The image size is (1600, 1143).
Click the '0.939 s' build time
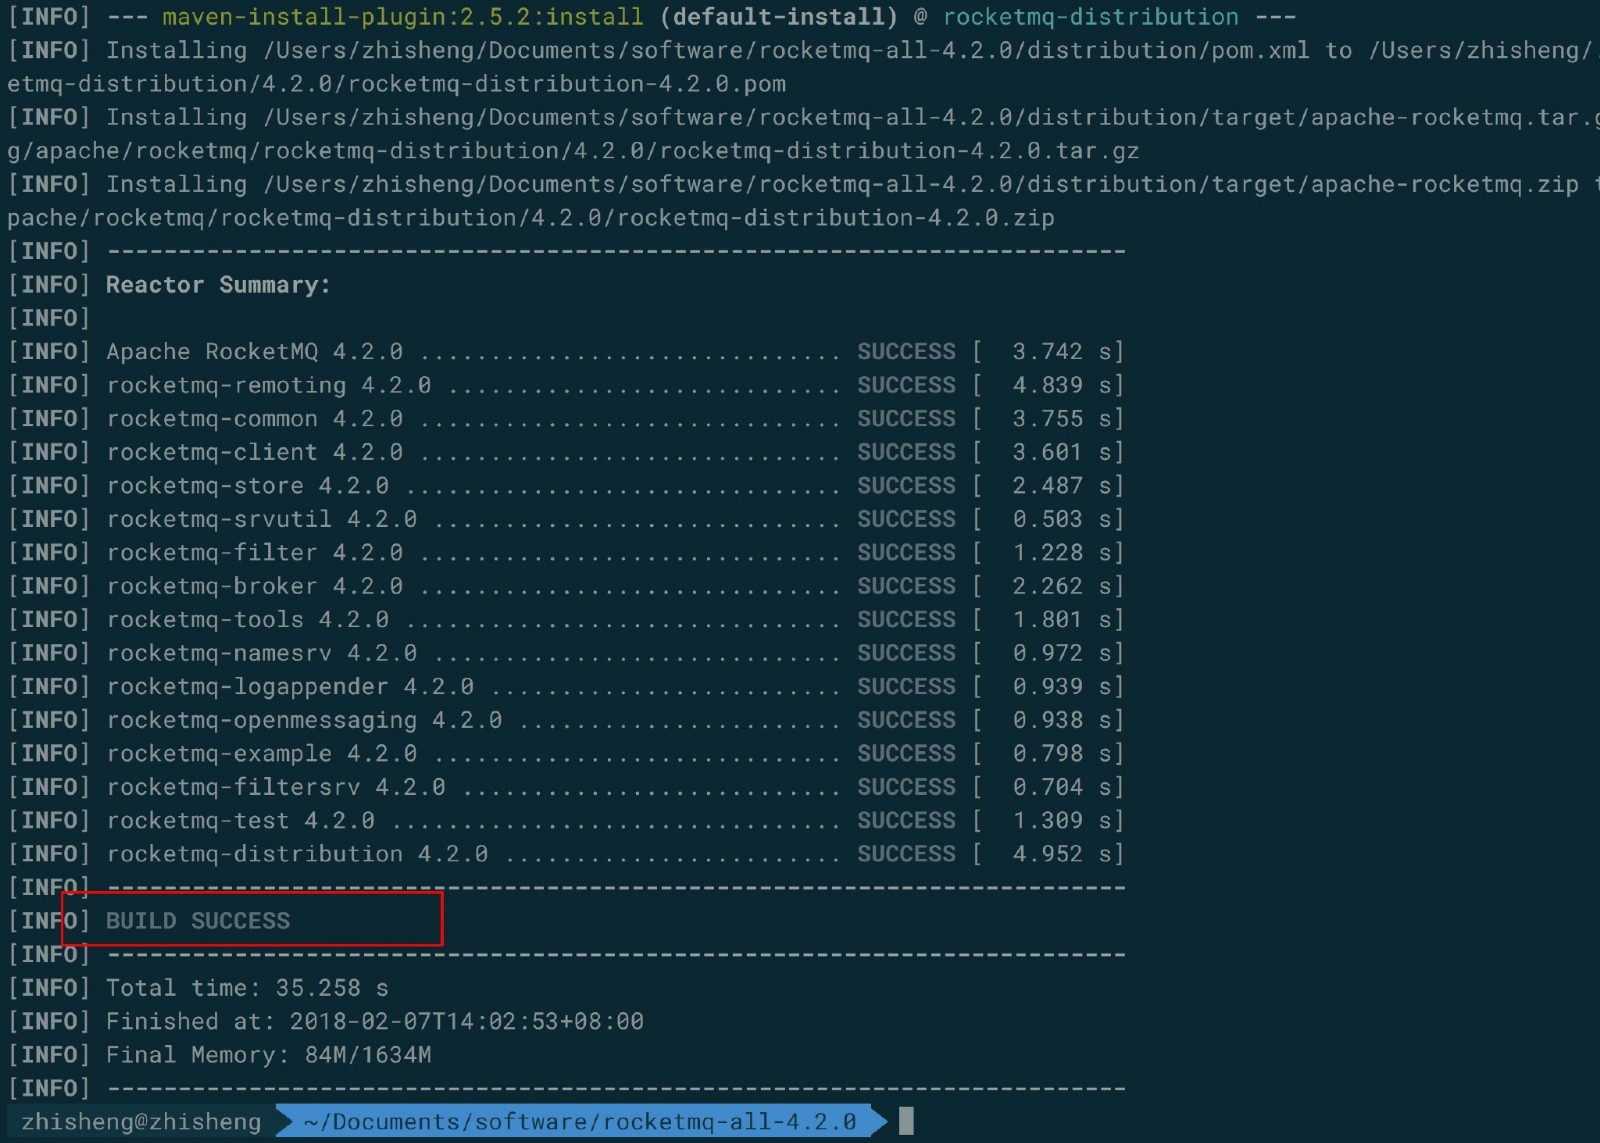pos(1062,687)
